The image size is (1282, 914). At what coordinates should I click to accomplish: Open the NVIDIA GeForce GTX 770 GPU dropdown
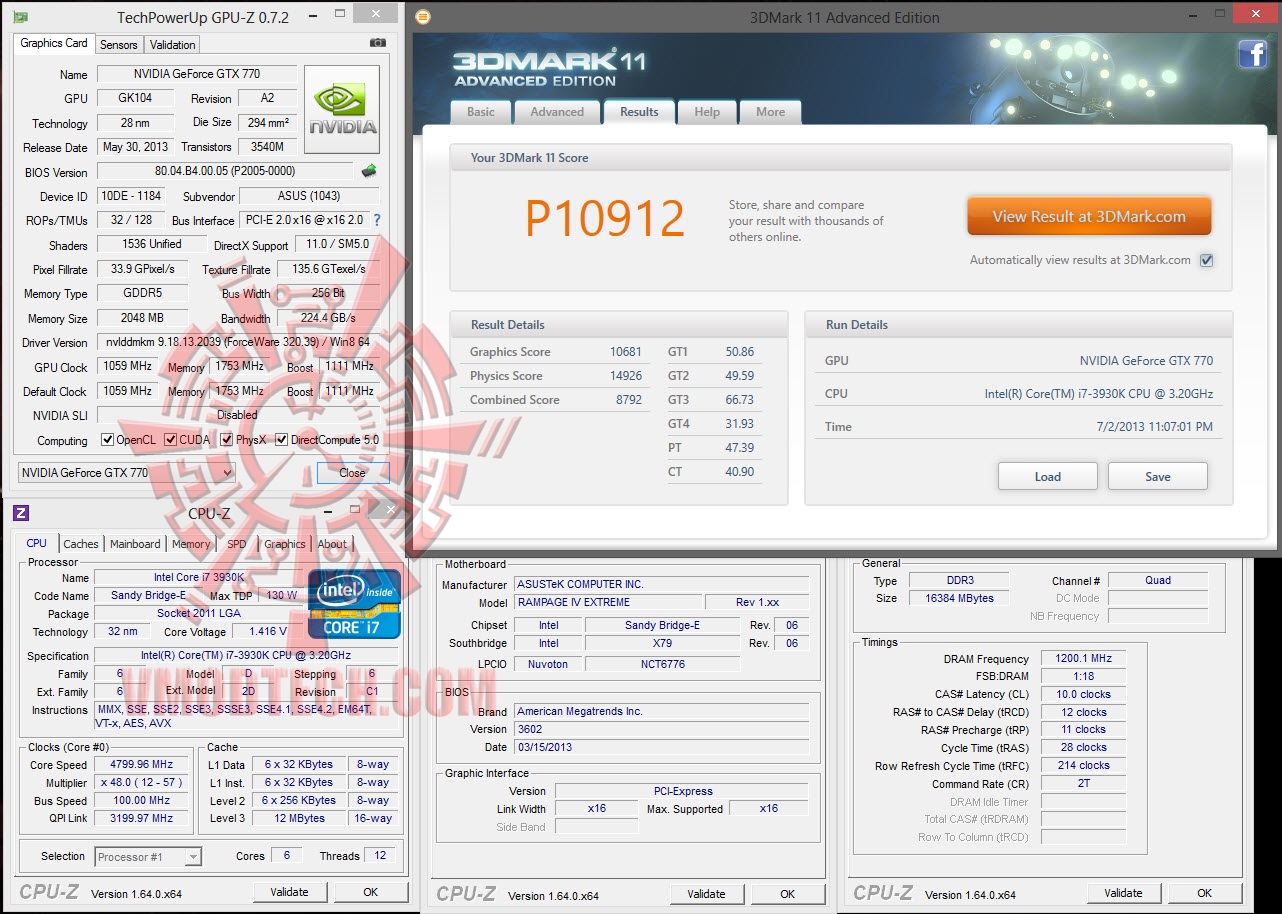pyautogui.click(x=126, y=473)
